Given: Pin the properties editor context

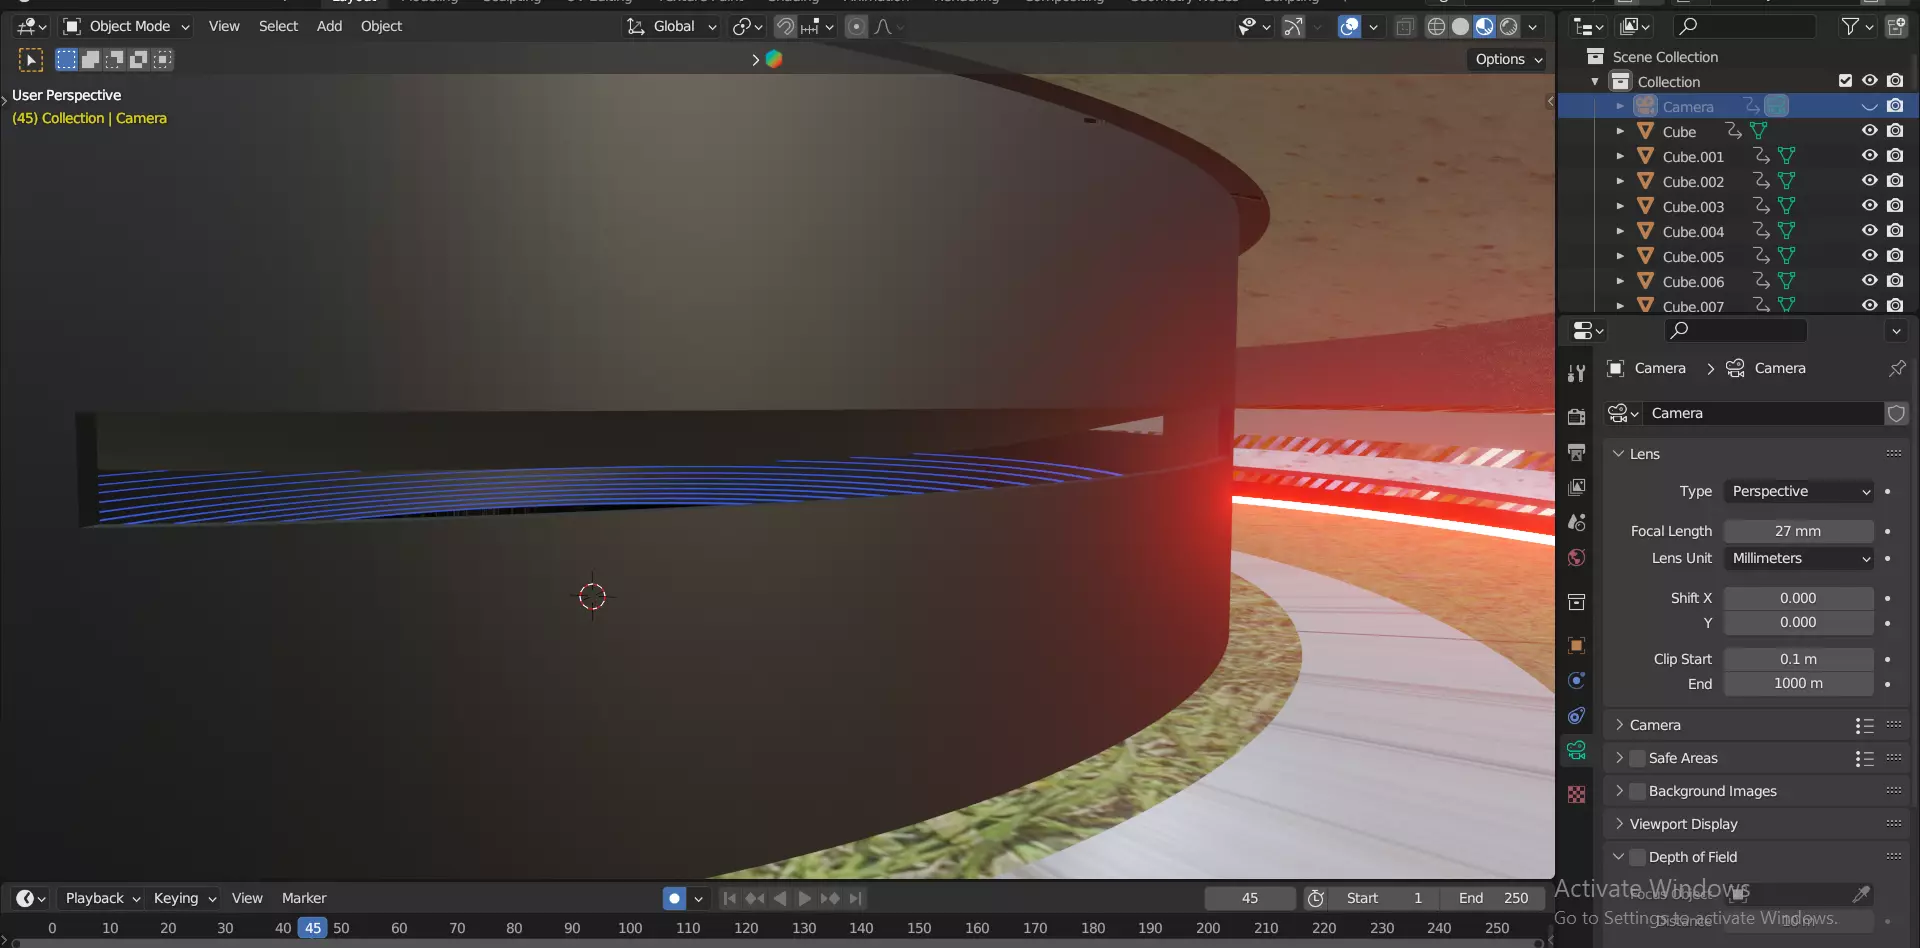Looking at the screenshot, I should pyautogui.click(x=1897, y=368).
